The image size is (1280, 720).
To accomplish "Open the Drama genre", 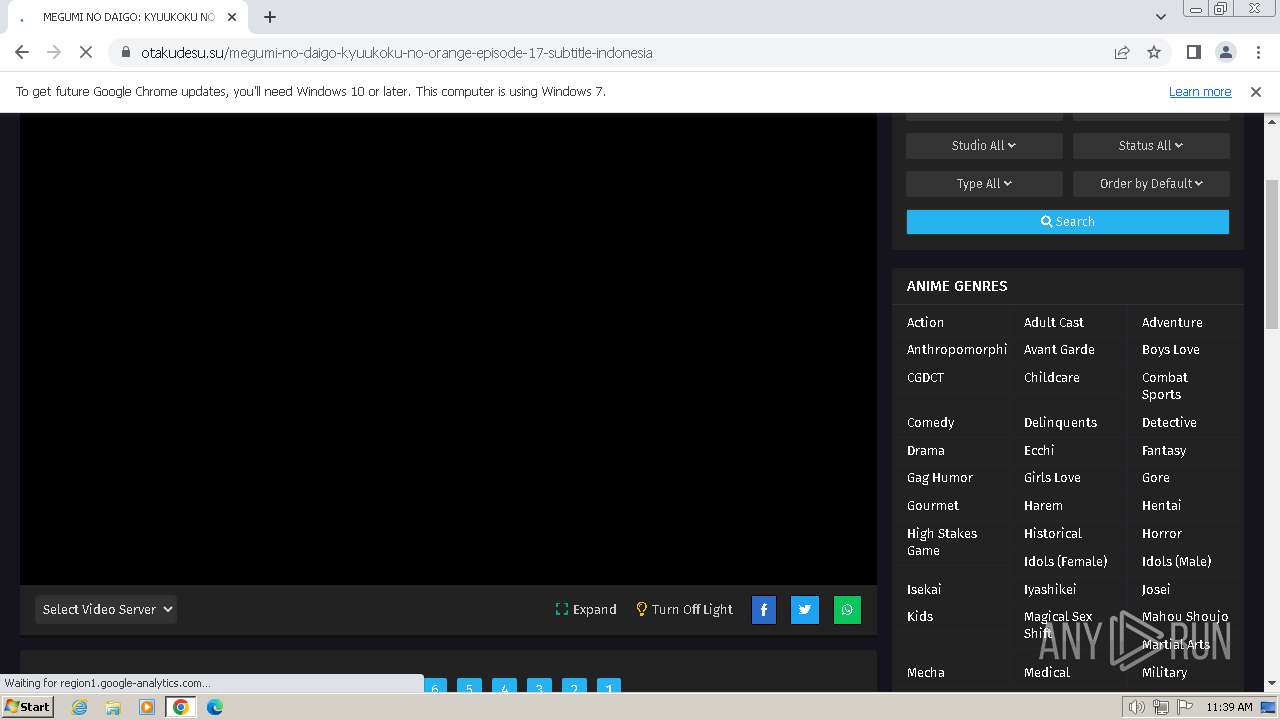I will click(926, 450).
